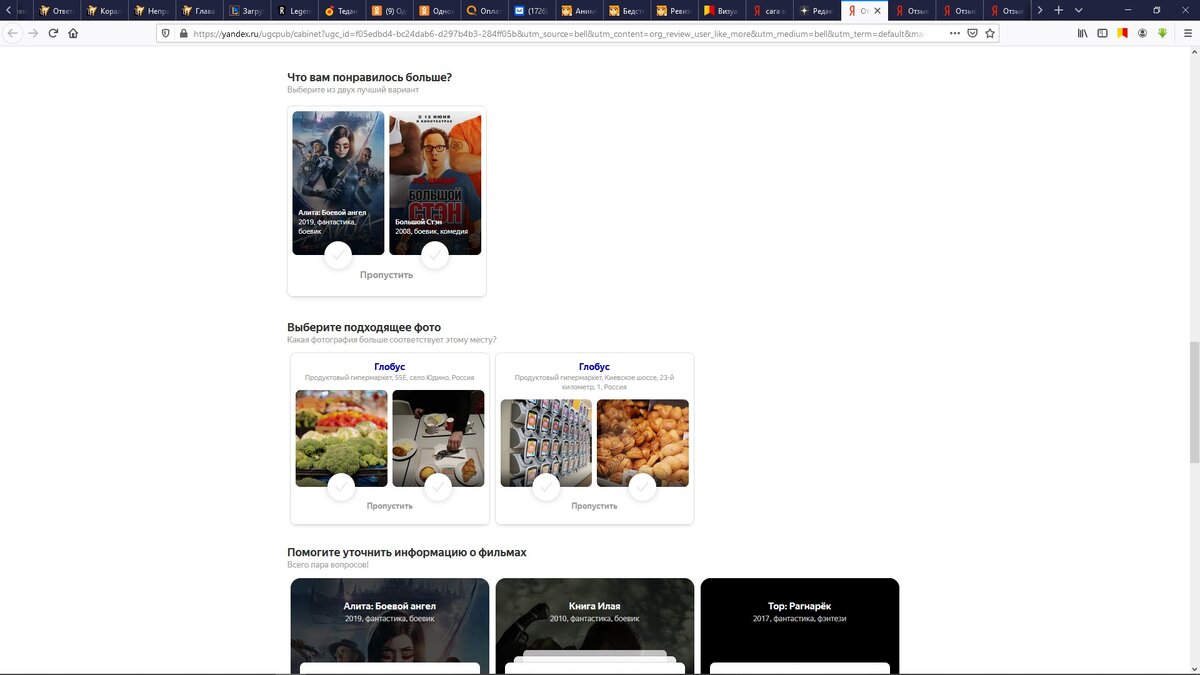
Task: Reload the current page
Action: [53, 33]
